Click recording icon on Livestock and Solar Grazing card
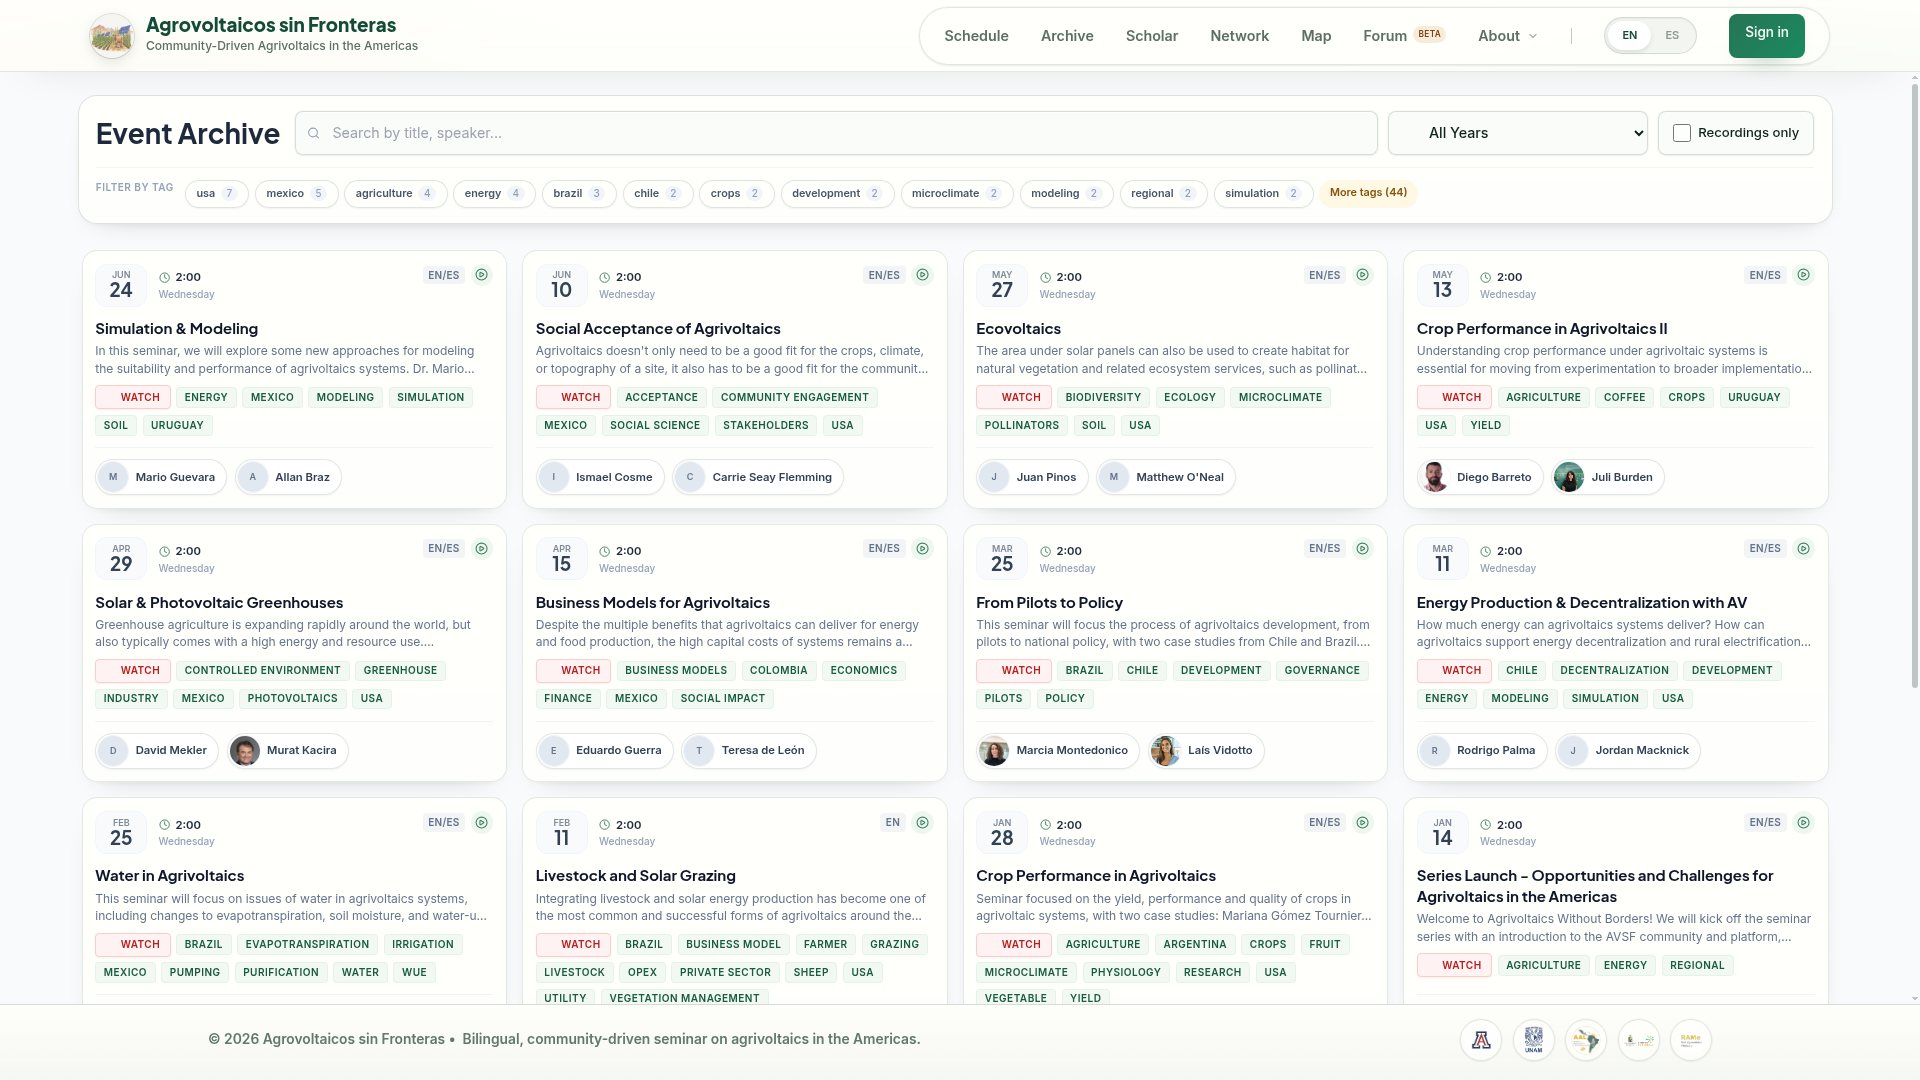Screen dimensions: 1920x1080 tap(923, 823)
